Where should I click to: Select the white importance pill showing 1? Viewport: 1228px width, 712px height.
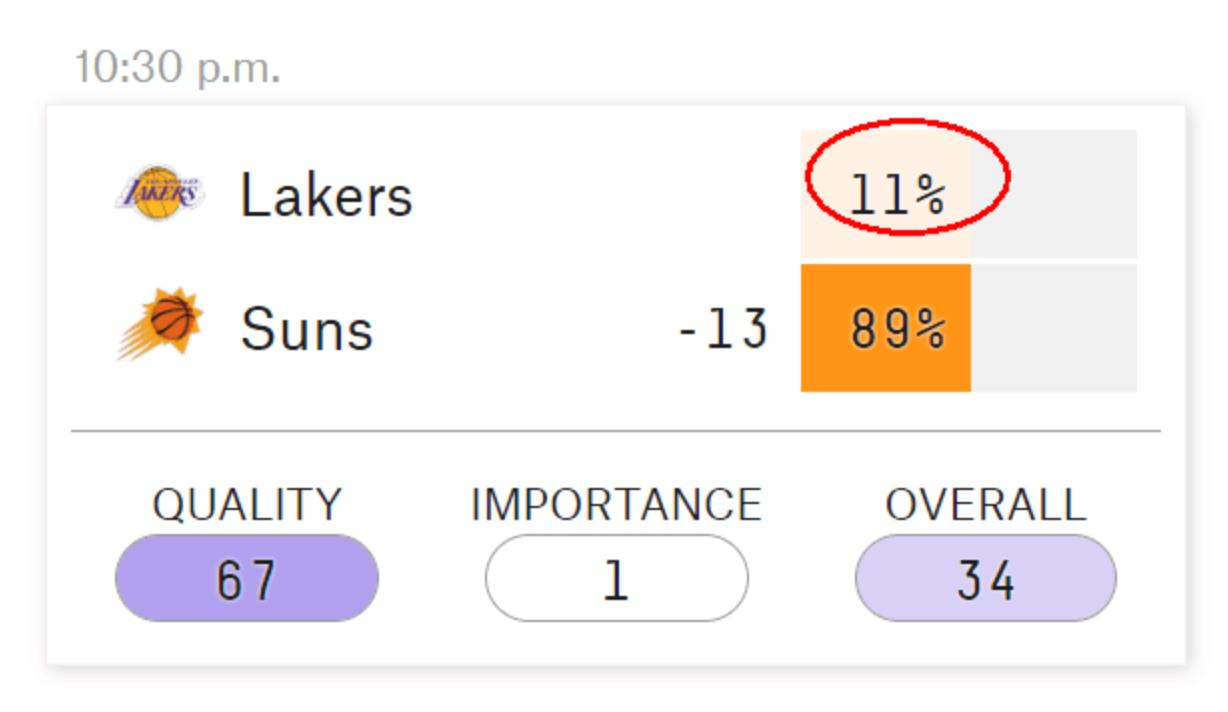(616, 579)
